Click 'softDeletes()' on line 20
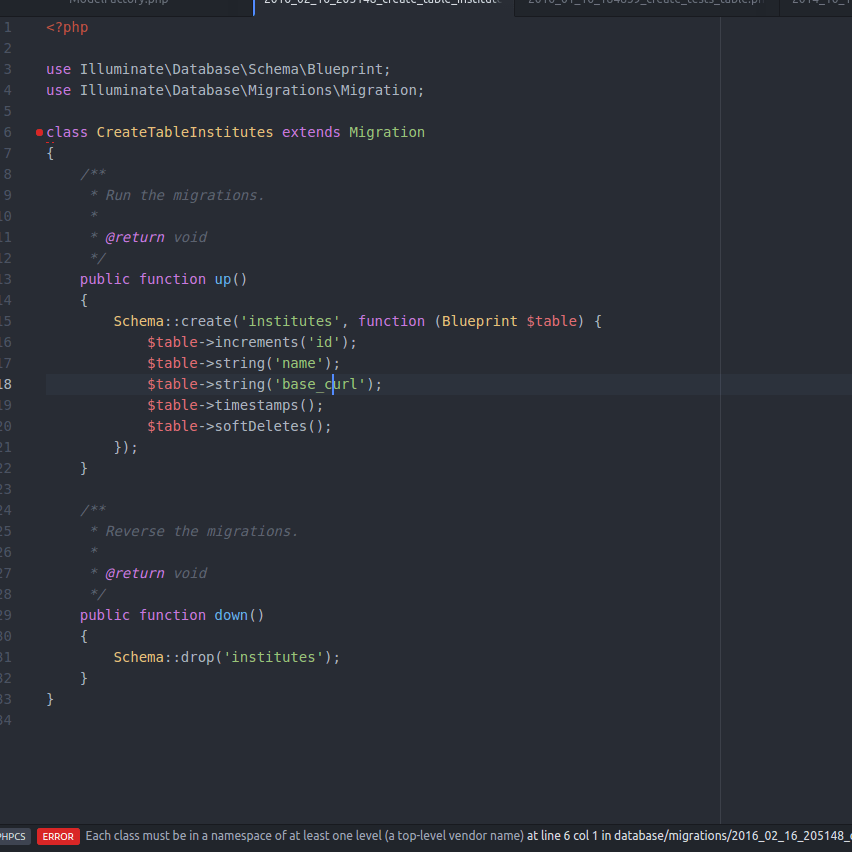 pos(269,427)
